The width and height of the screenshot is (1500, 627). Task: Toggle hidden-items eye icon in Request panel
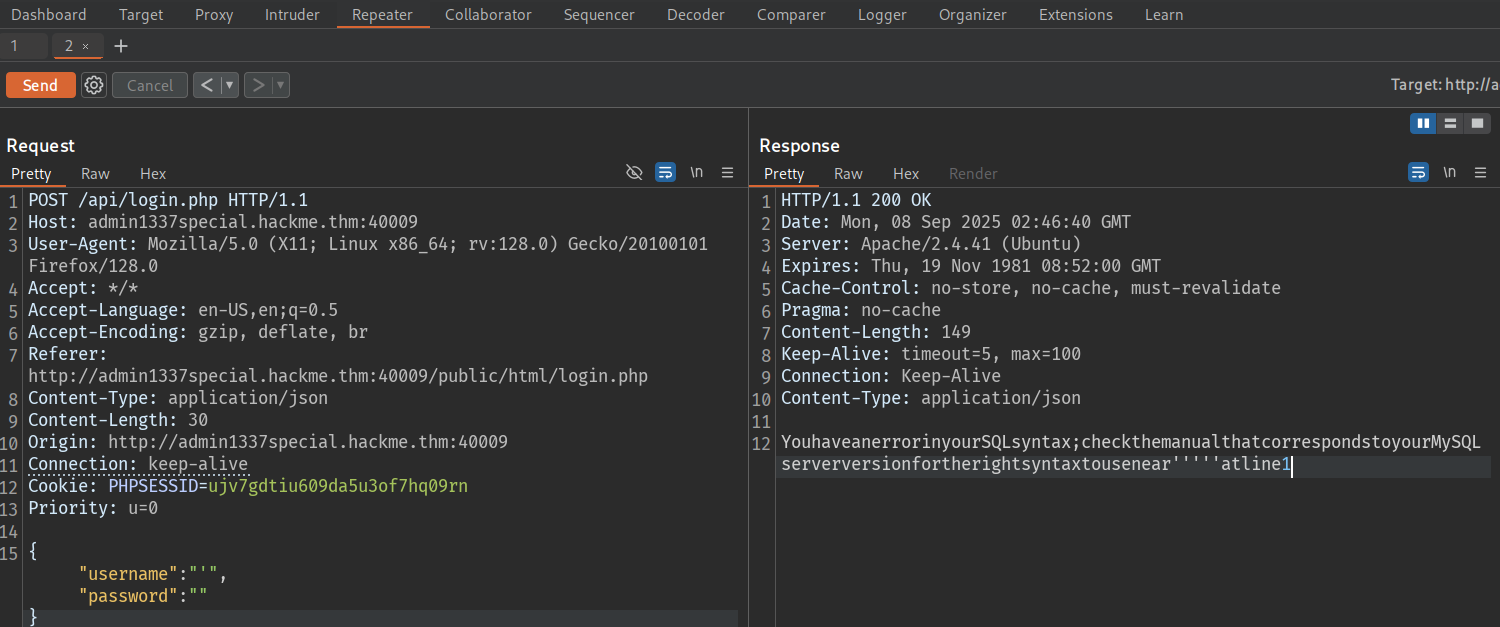(634, 173)
